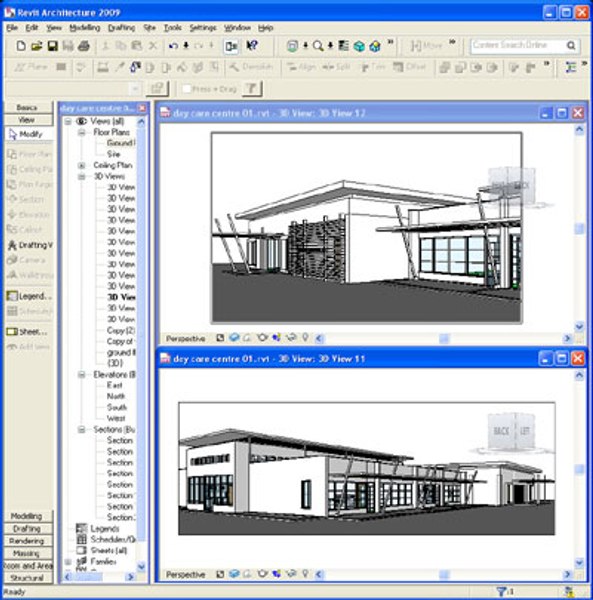Click the Undo arrow icon
593x600 pixels.
click(x=173, y=46)
